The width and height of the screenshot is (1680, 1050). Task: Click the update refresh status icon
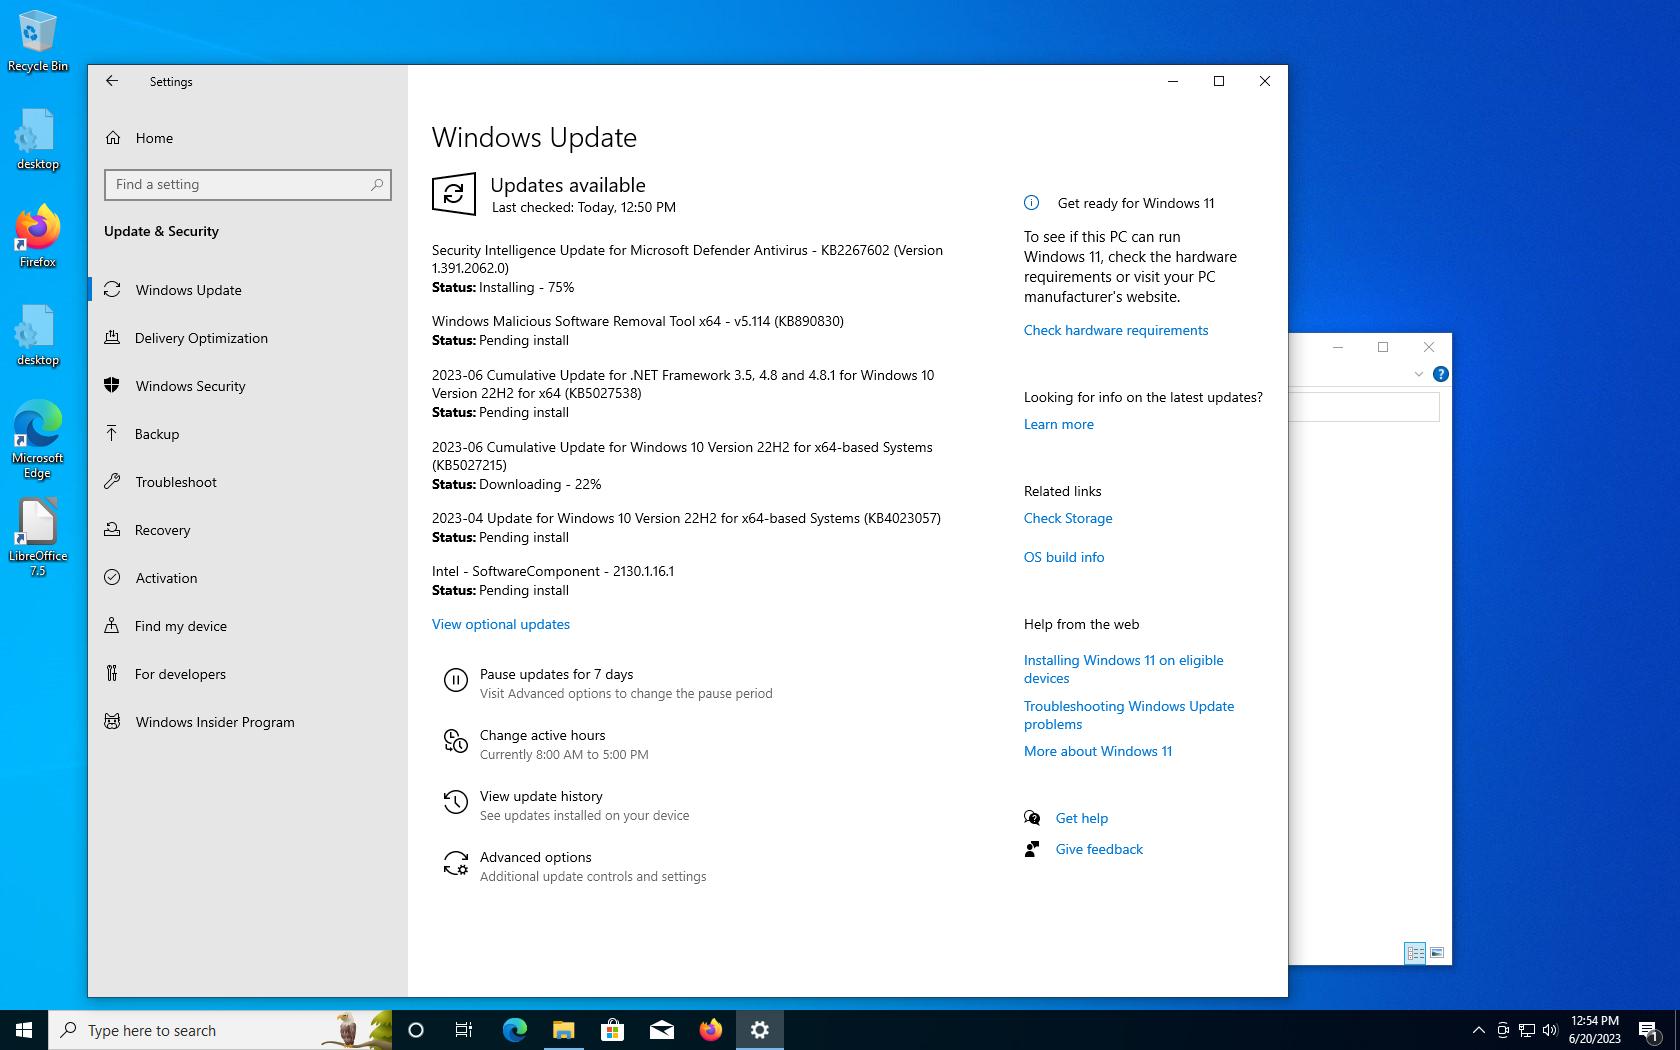tap(453, 194)
